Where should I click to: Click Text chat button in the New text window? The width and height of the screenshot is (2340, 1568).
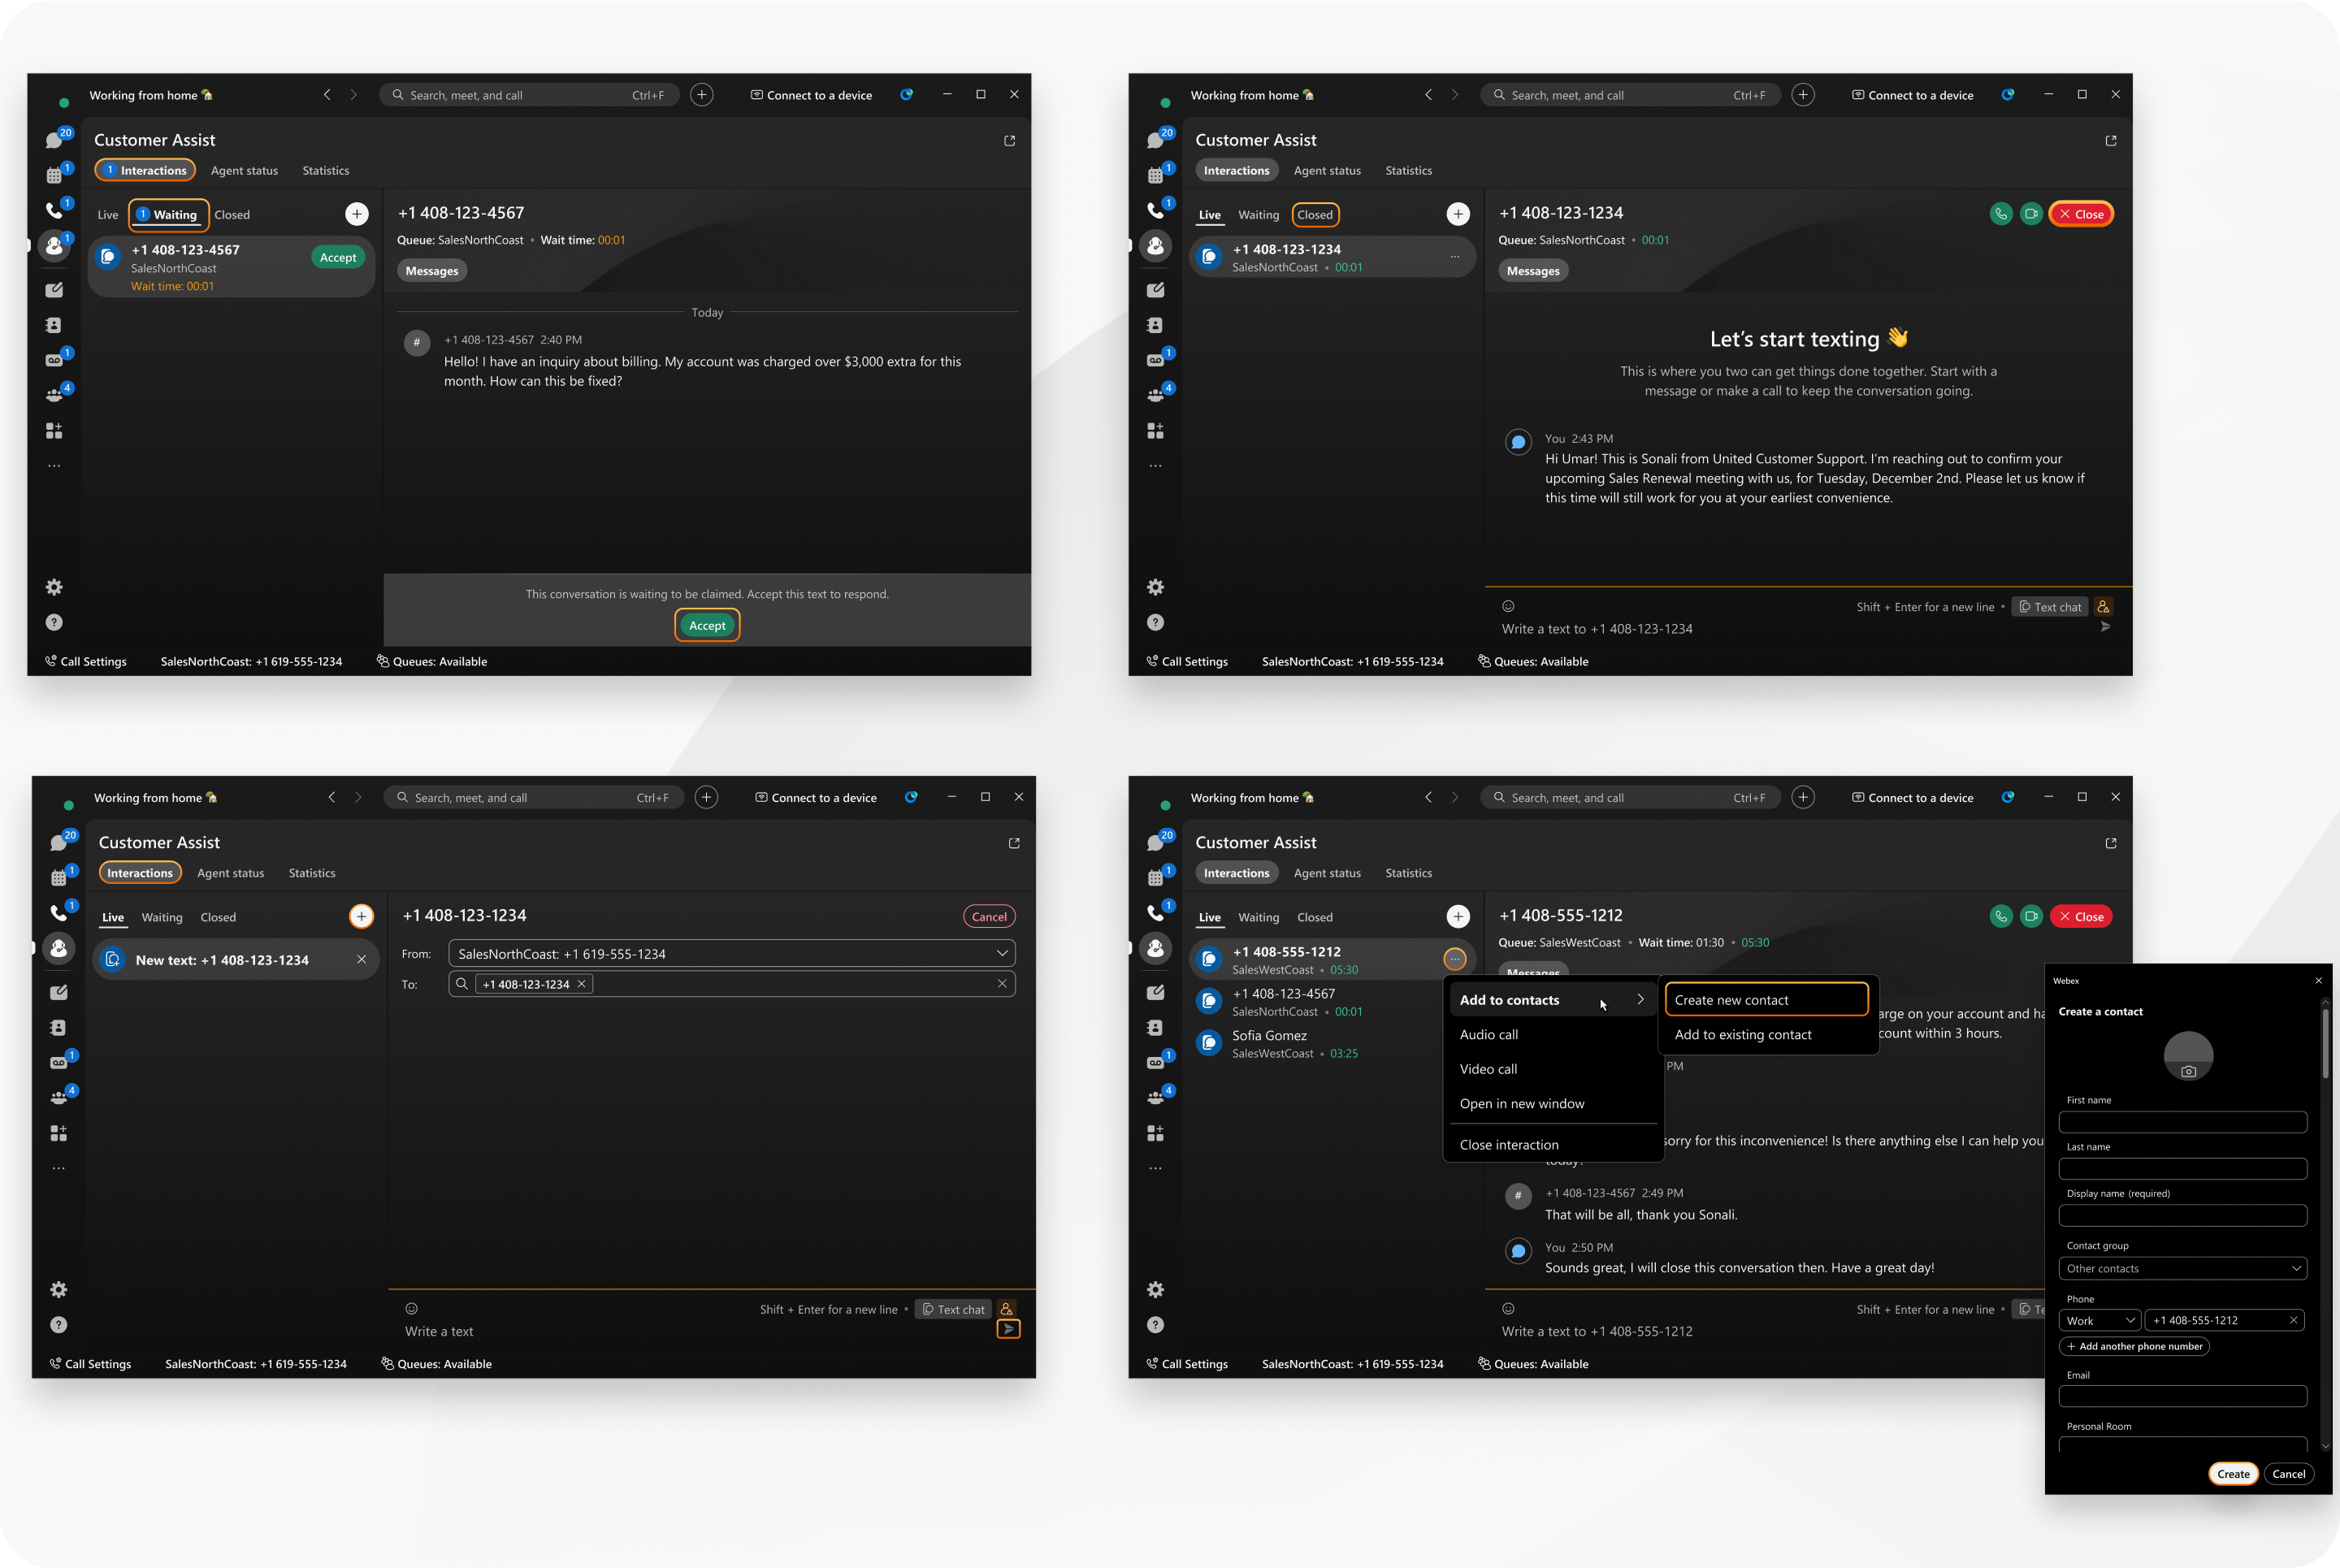pos(953,1309)
